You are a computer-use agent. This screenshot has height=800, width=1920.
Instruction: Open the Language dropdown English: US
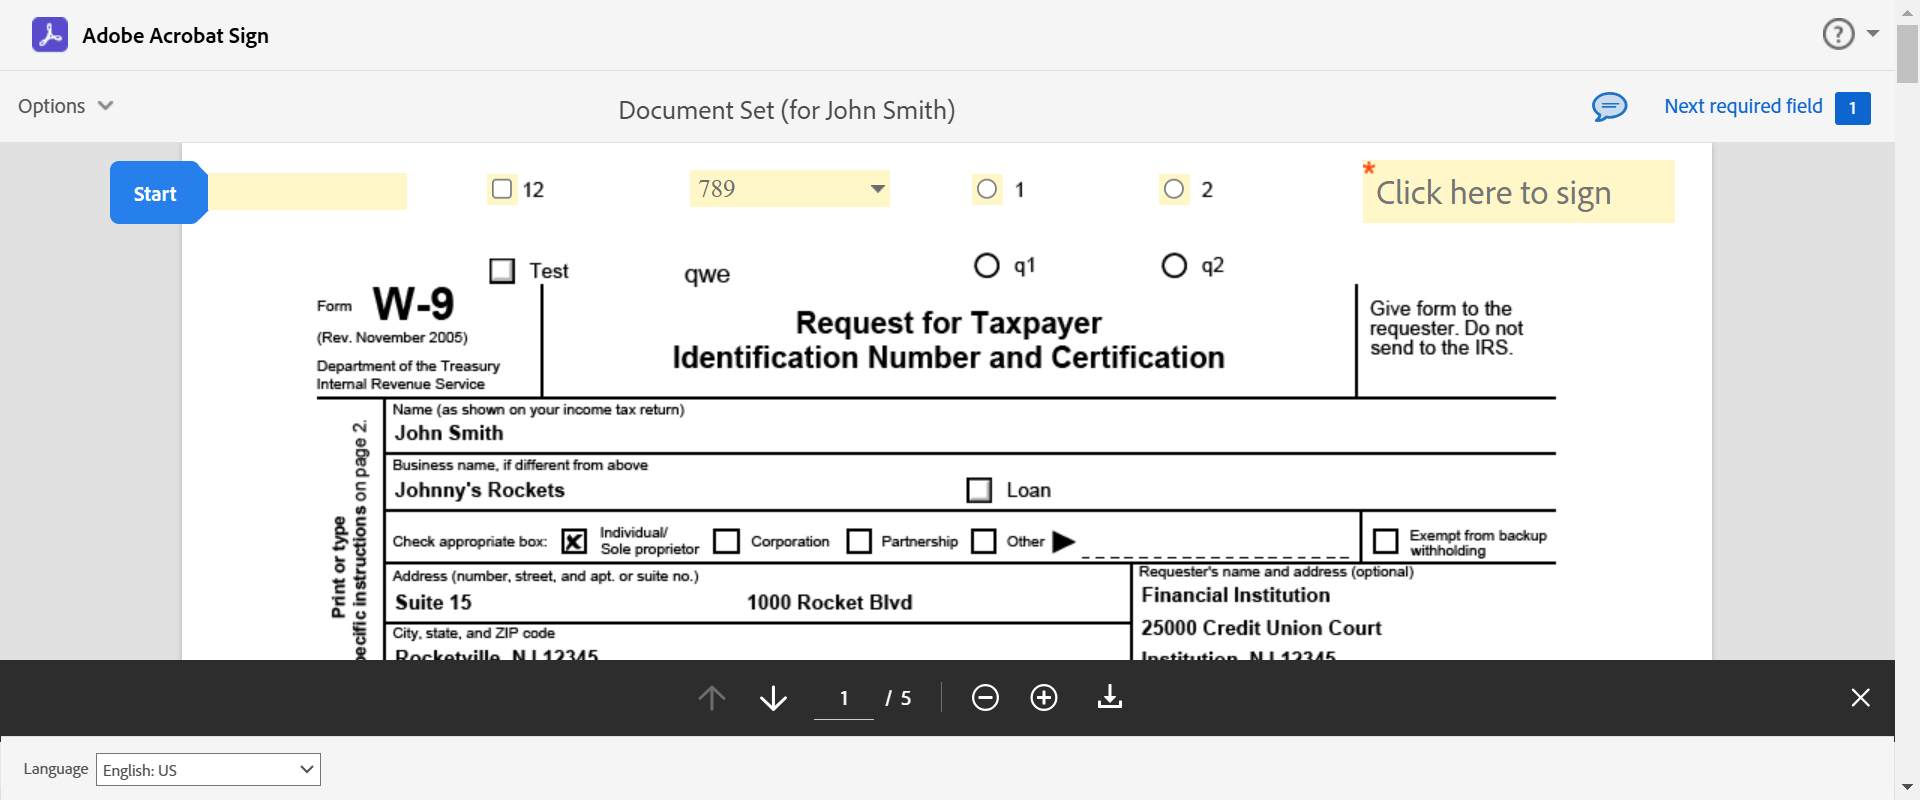tap(208, 769)
